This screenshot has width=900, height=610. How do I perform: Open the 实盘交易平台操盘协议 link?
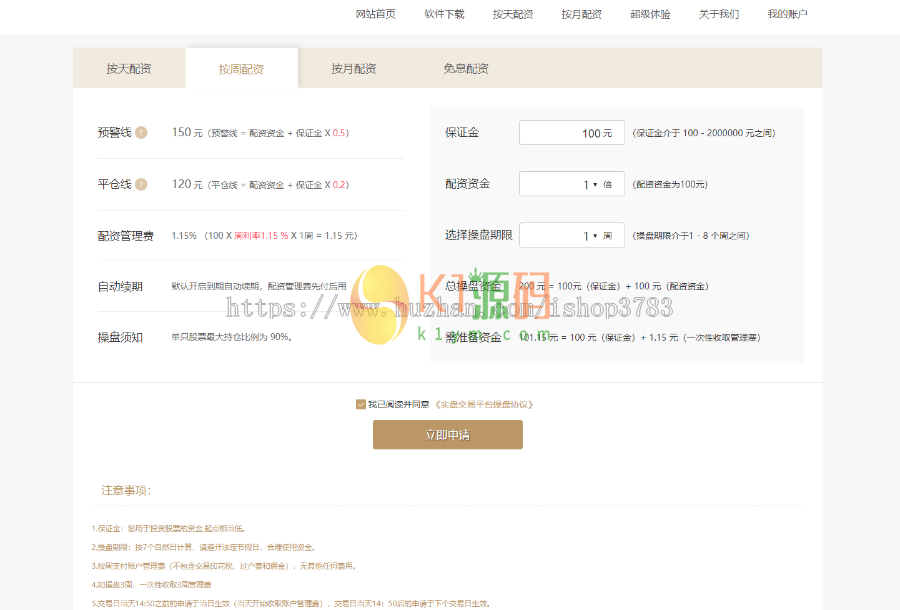coord(484,405)
